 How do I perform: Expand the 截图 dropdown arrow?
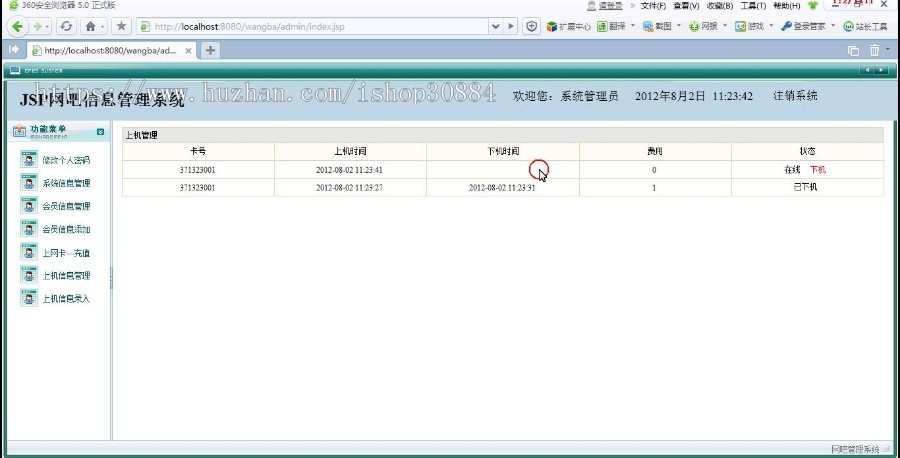point(678,26)
